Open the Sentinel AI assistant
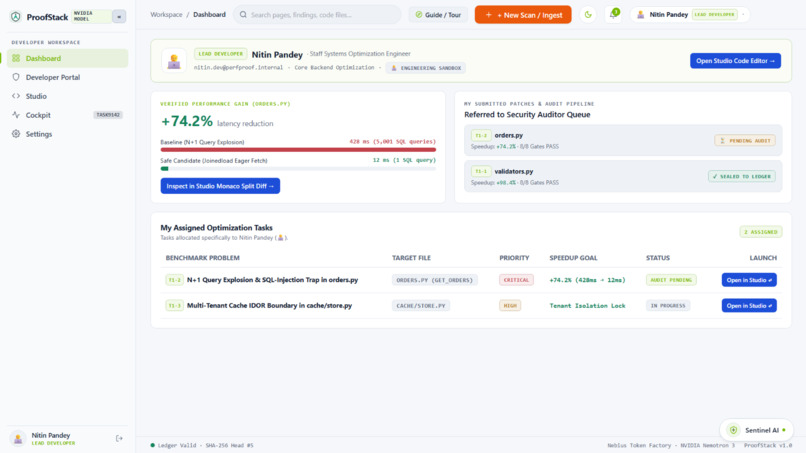The width and height of the screenshot is (806, 453). tap(757, 430)
